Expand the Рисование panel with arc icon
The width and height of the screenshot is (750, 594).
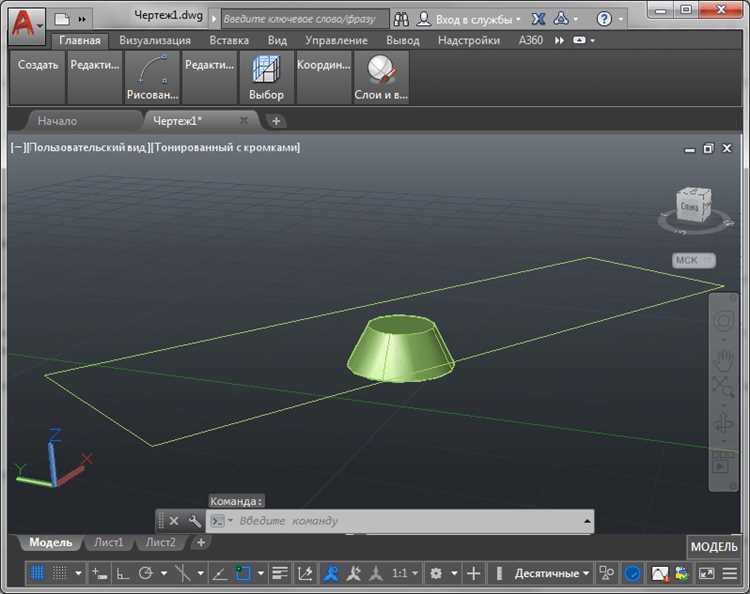(x=152, y=77)
